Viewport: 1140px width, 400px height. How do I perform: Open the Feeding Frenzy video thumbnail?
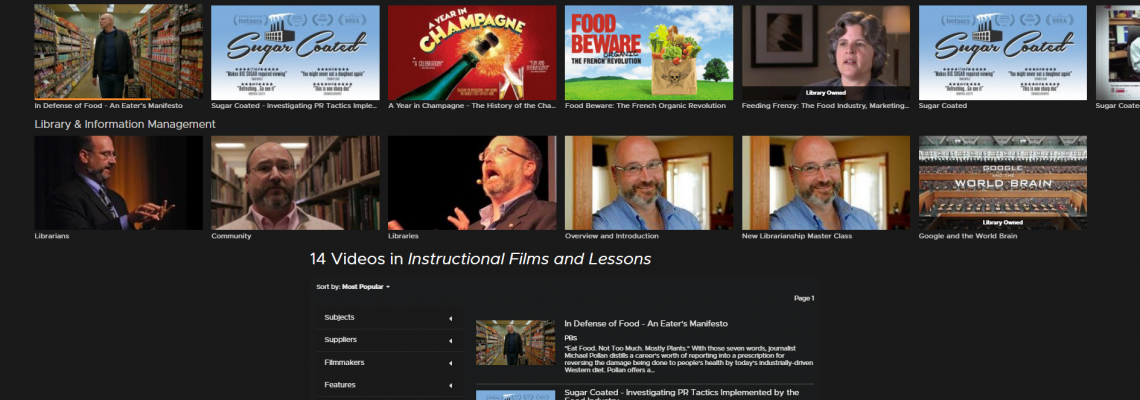[826, 52]
